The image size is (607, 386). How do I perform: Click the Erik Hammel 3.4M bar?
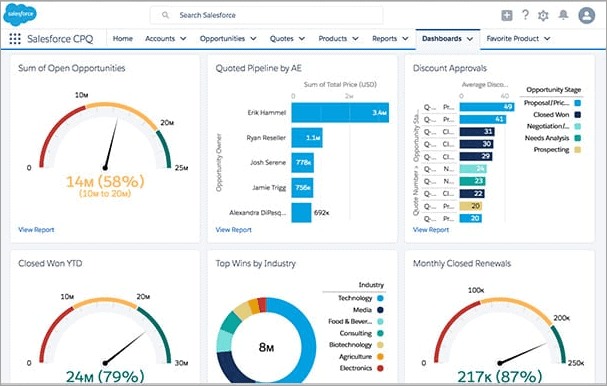[x=340, y=112]
